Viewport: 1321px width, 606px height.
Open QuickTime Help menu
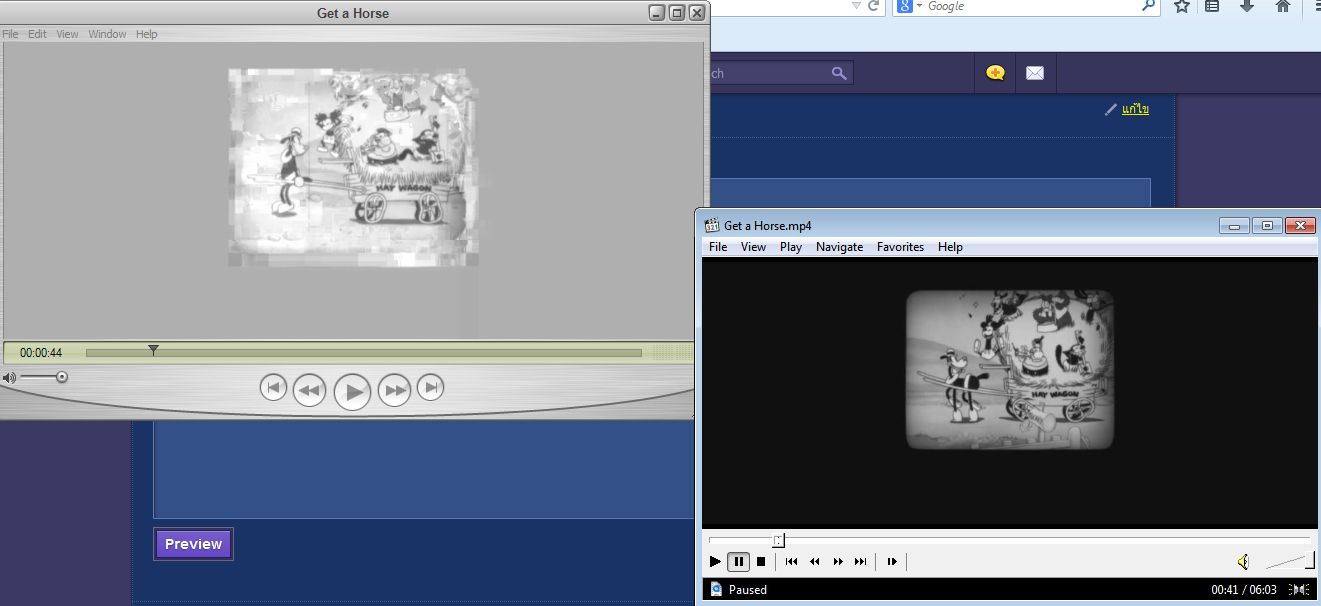coord(147,34)
